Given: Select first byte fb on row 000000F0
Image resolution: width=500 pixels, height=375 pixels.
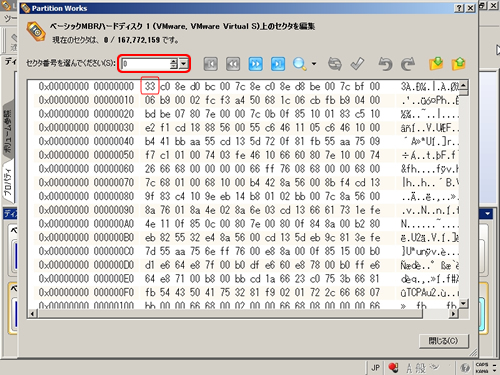Looking at the screenshot, I should (x=150, y=292).
